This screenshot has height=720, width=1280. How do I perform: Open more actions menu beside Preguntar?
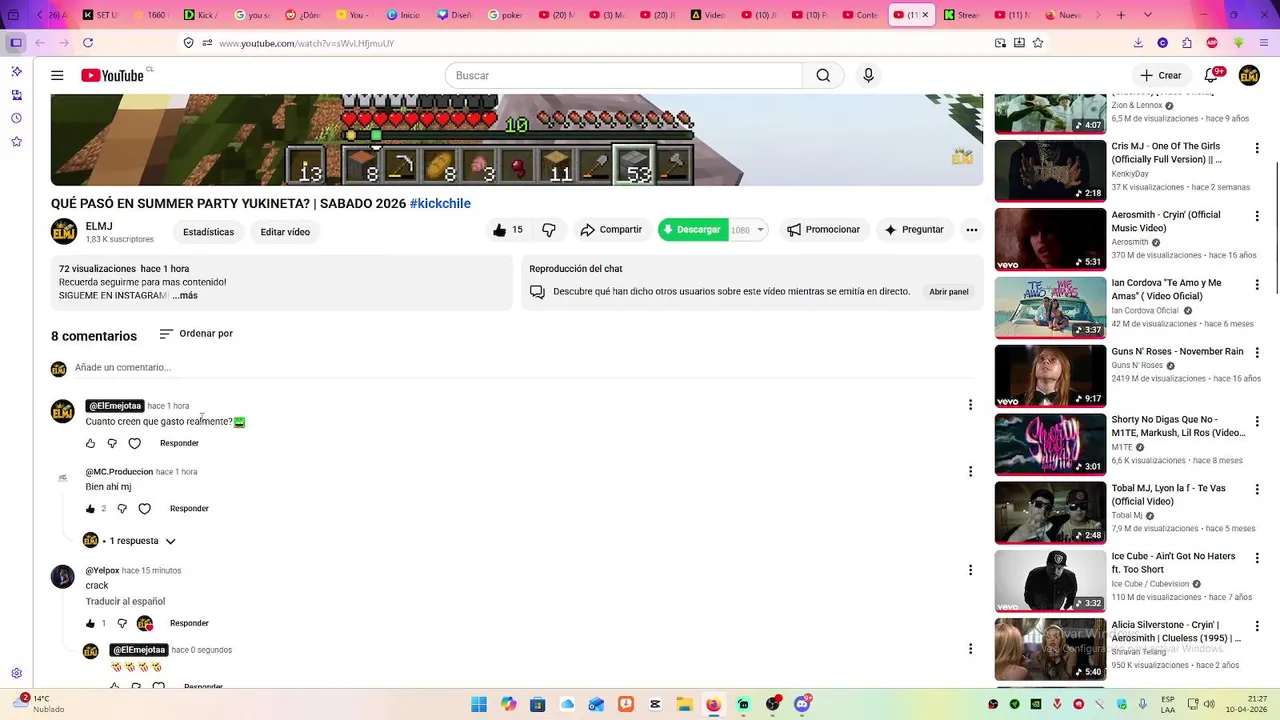coord(971,230)
